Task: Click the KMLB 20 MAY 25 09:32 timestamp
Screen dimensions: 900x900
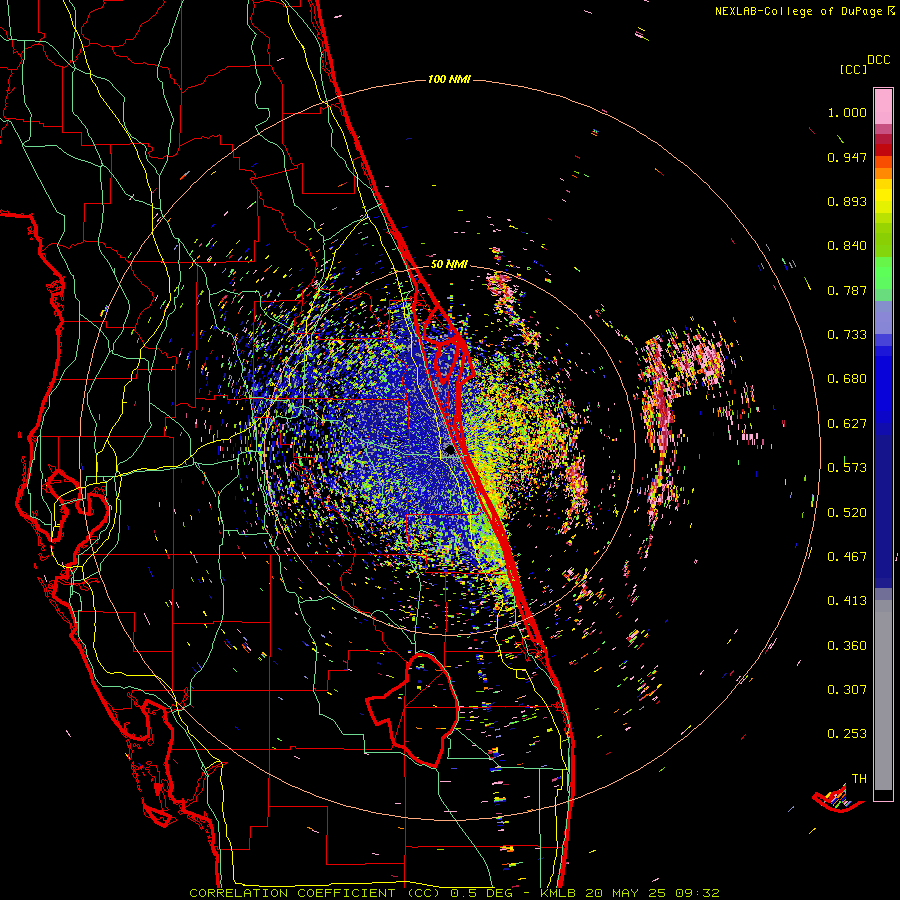Action: point(630,893)
